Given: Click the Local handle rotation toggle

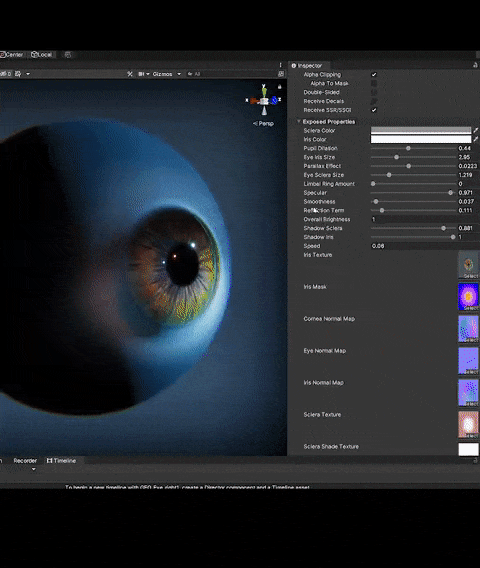Looking at the screenshot, I should [42, 55].
